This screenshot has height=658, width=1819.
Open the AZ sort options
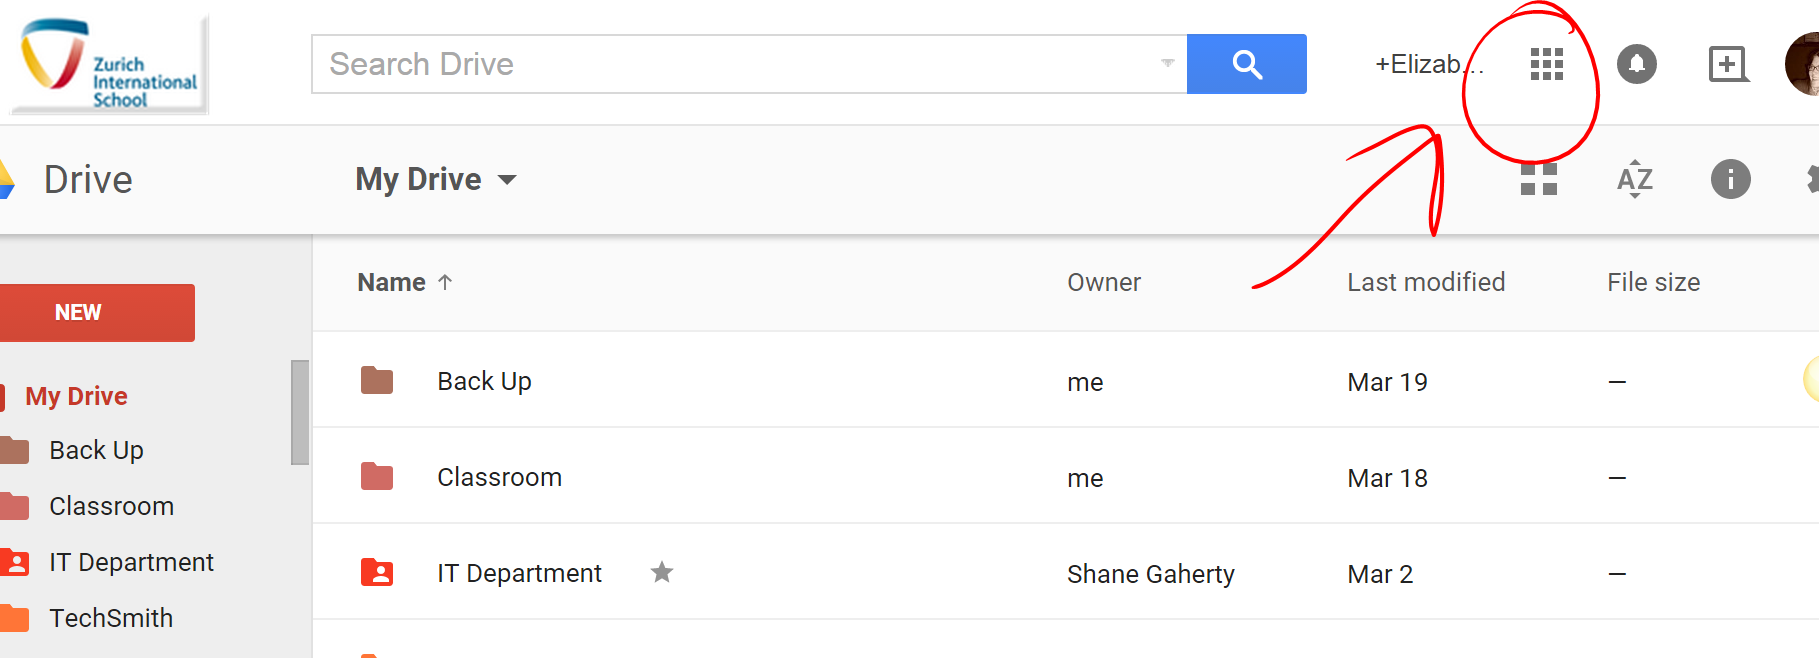pos(1634,179)
